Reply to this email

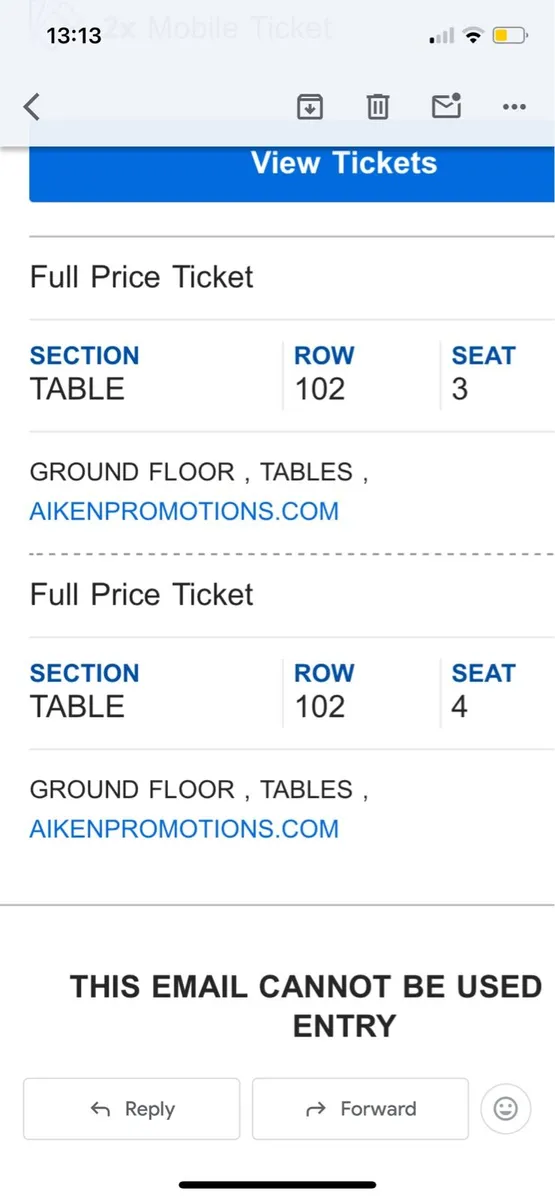(x=131, y=1108)
